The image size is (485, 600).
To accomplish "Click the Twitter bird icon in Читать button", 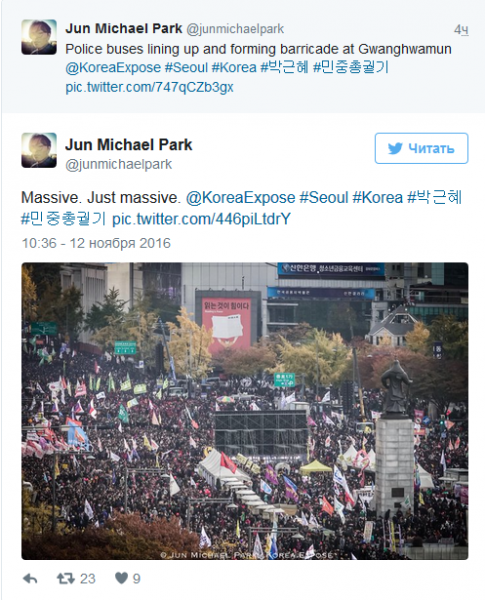I will tap(395, 148).
